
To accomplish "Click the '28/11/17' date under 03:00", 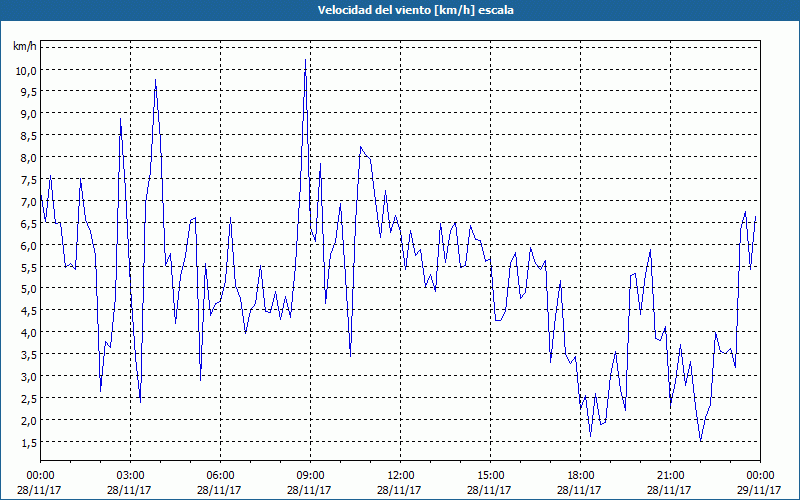I will point(129,490).
